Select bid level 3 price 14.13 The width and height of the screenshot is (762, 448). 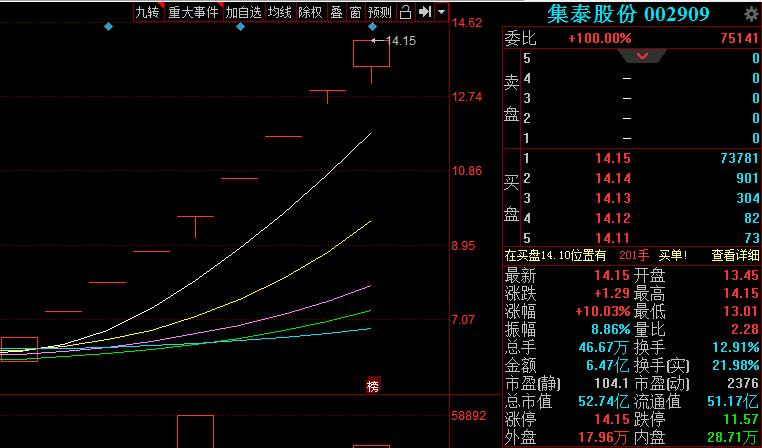pos(613,198)
